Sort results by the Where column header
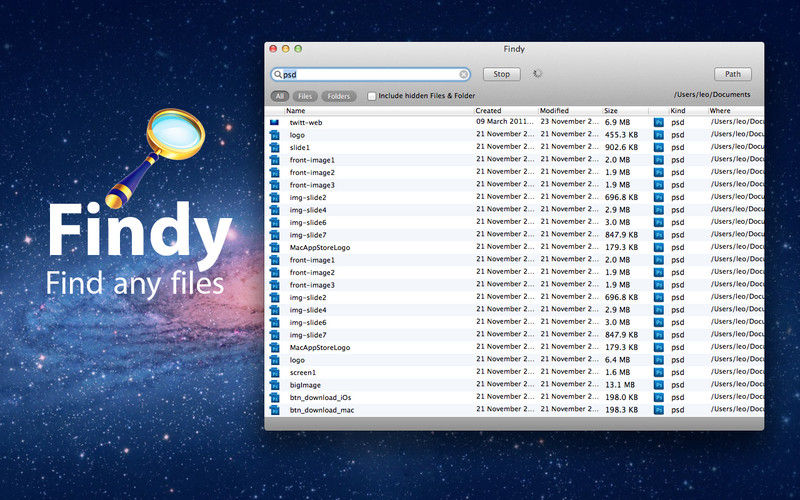The width and height of the screenshot is (800, 500). click(x=736, y=111)
